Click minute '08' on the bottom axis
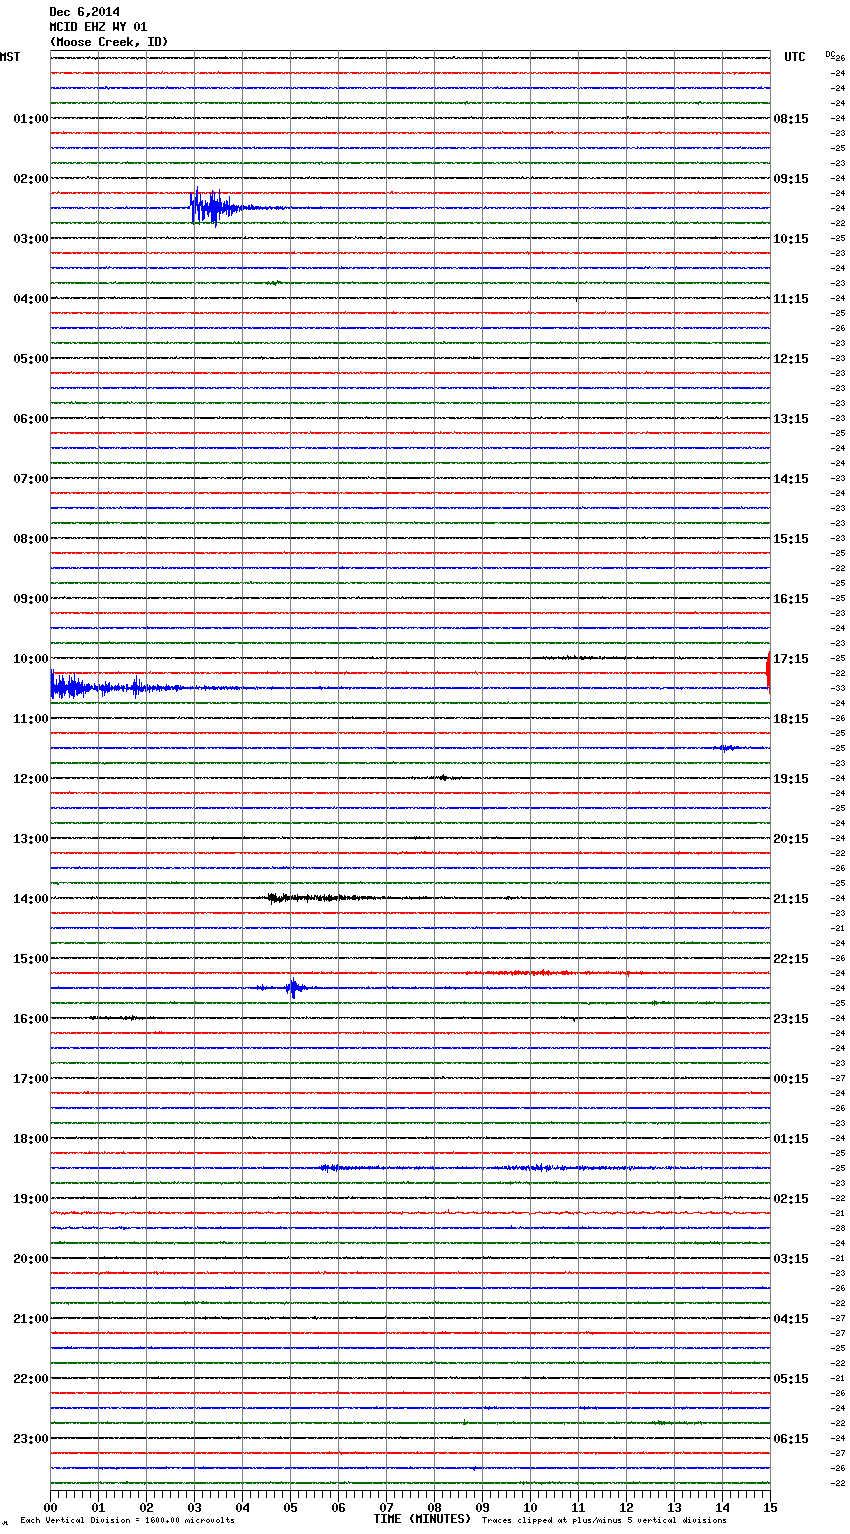Image resolution: width=850 pixels, height=1534 pixels. coord(434,1507)
